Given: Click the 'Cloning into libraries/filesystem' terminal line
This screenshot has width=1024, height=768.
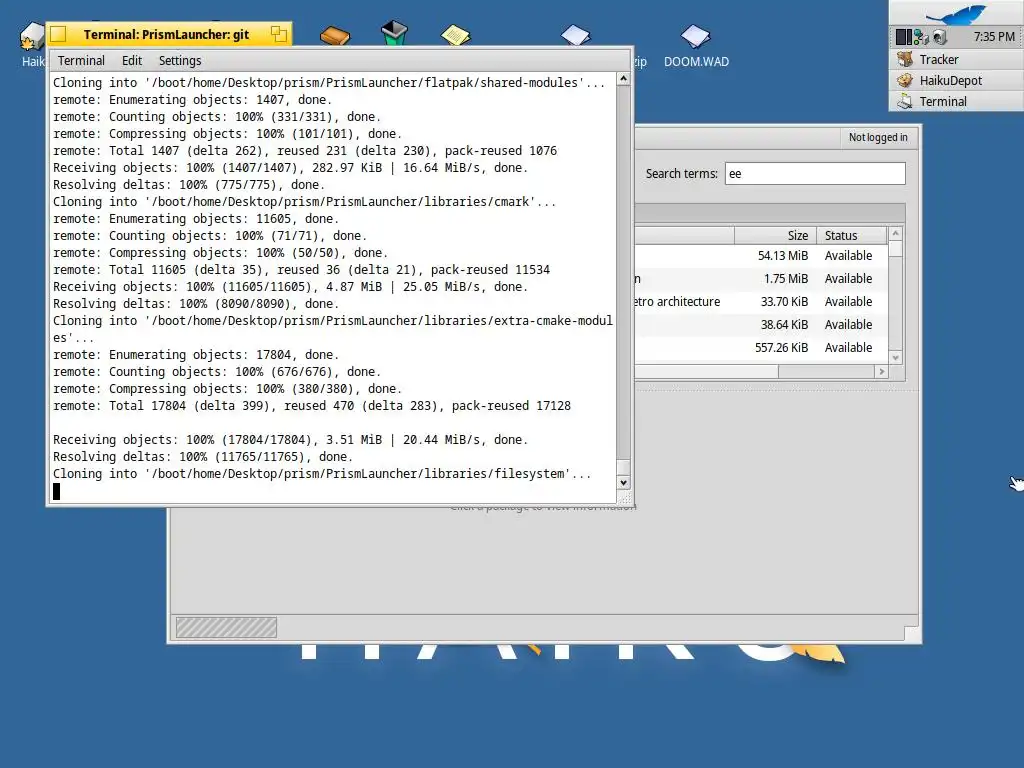Looking at the screenshot, I should 322,473.
